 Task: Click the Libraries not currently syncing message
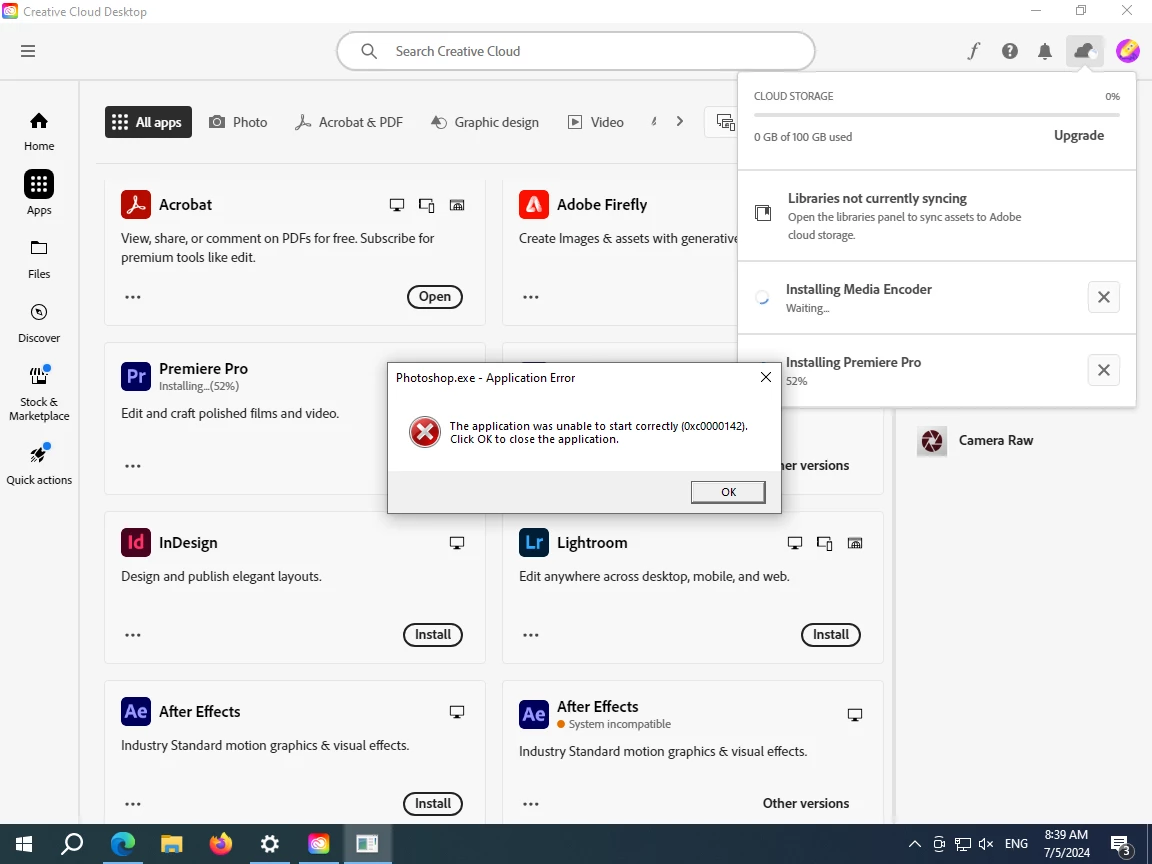click(877, 198)
